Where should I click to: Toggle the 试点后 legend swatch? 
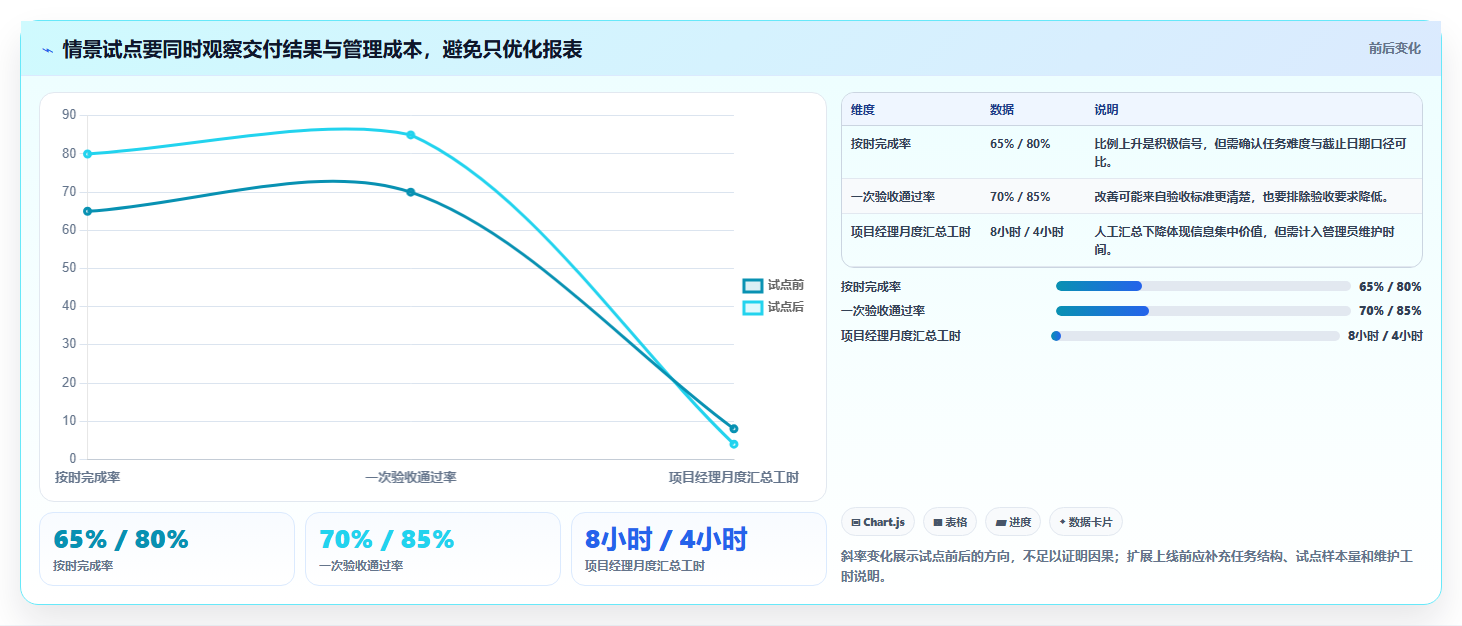753,308
